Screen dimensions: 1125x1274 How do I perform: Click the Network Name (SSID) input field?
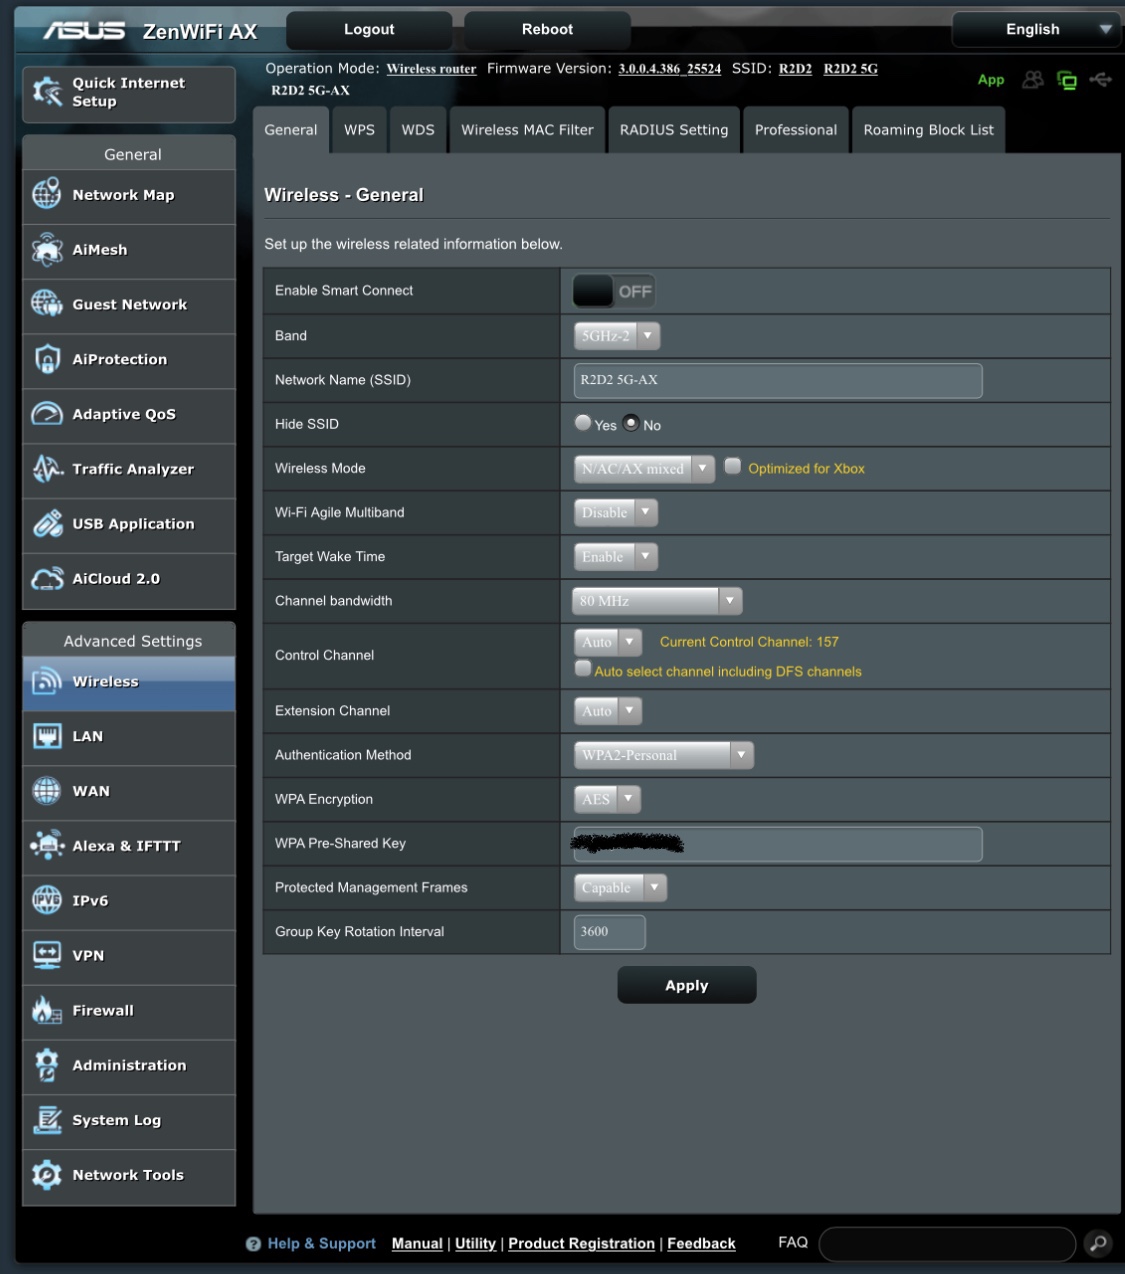(x=778, y=380)
